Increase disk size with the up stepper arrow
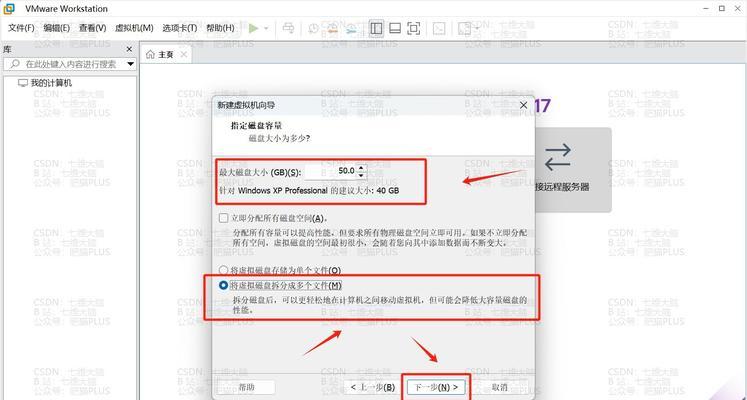 click(361, 168)
